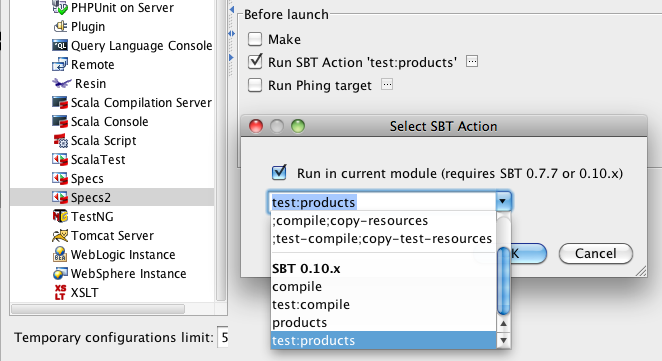Toggle Run in current module checkbox
Viewport: 662px width, 361px height.
tap(279, 172)
